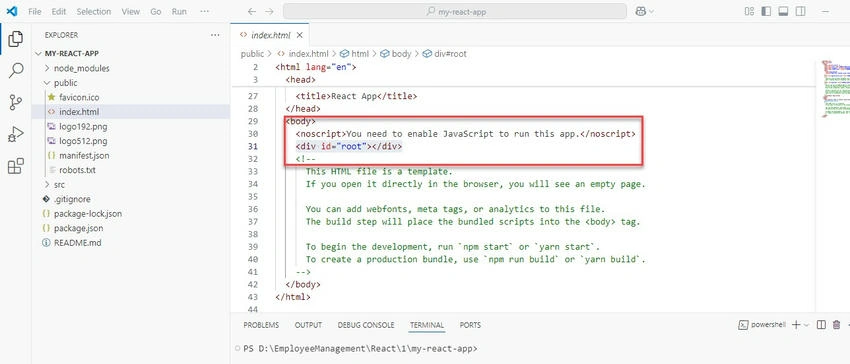This screenshot has height=364, width=850.
Task: Open package-lock.json file
Action: pyautogui.click(x=87, y=214)
